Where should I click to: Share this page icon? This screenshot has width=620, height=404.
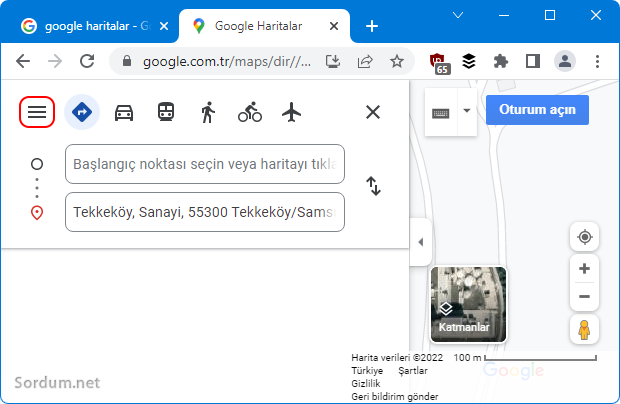[x=365, y=61]
